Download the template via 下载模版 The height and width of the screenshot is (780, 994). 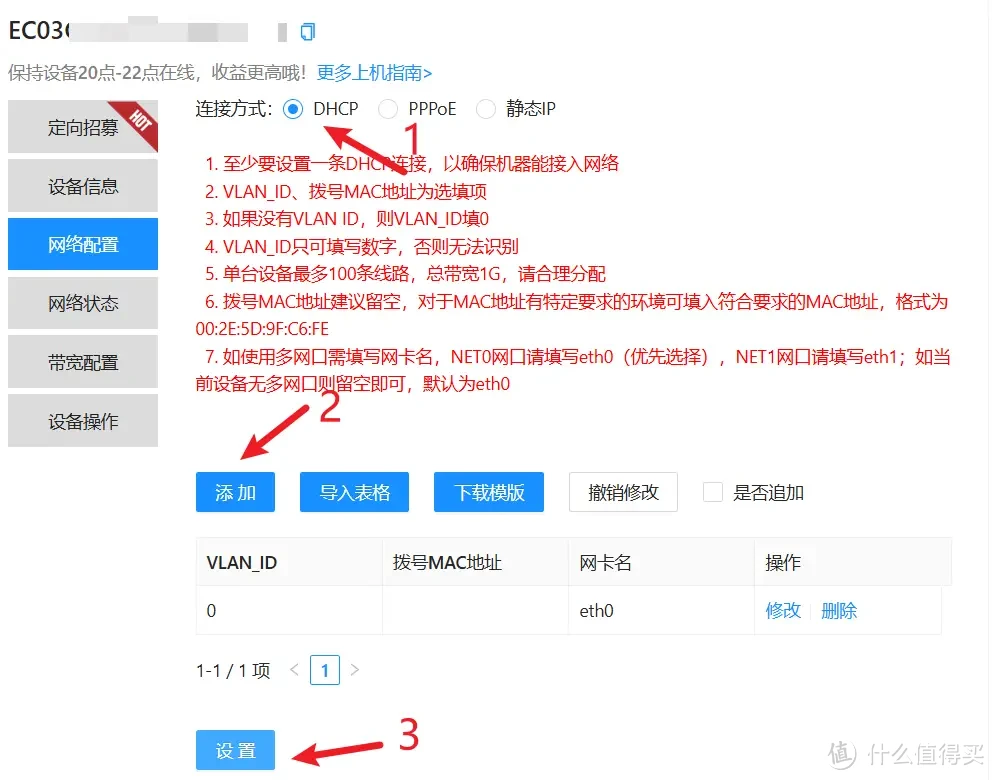click(488, 491)
